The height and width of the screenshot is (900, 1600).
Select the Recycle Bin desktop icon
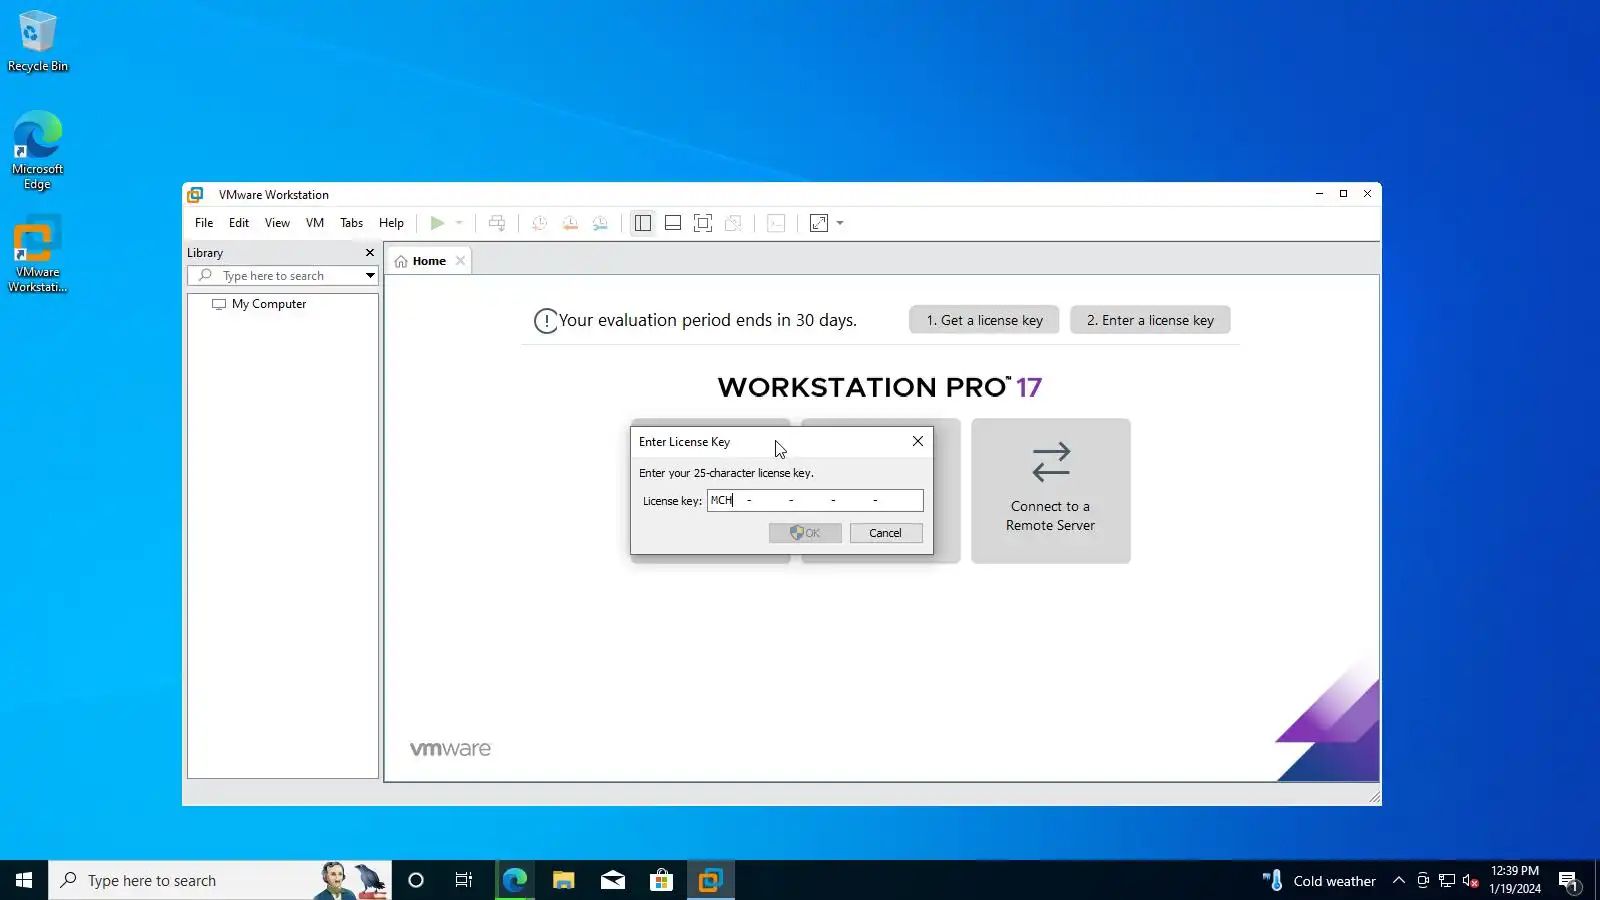pyautogui.click(x=38, y=41)
